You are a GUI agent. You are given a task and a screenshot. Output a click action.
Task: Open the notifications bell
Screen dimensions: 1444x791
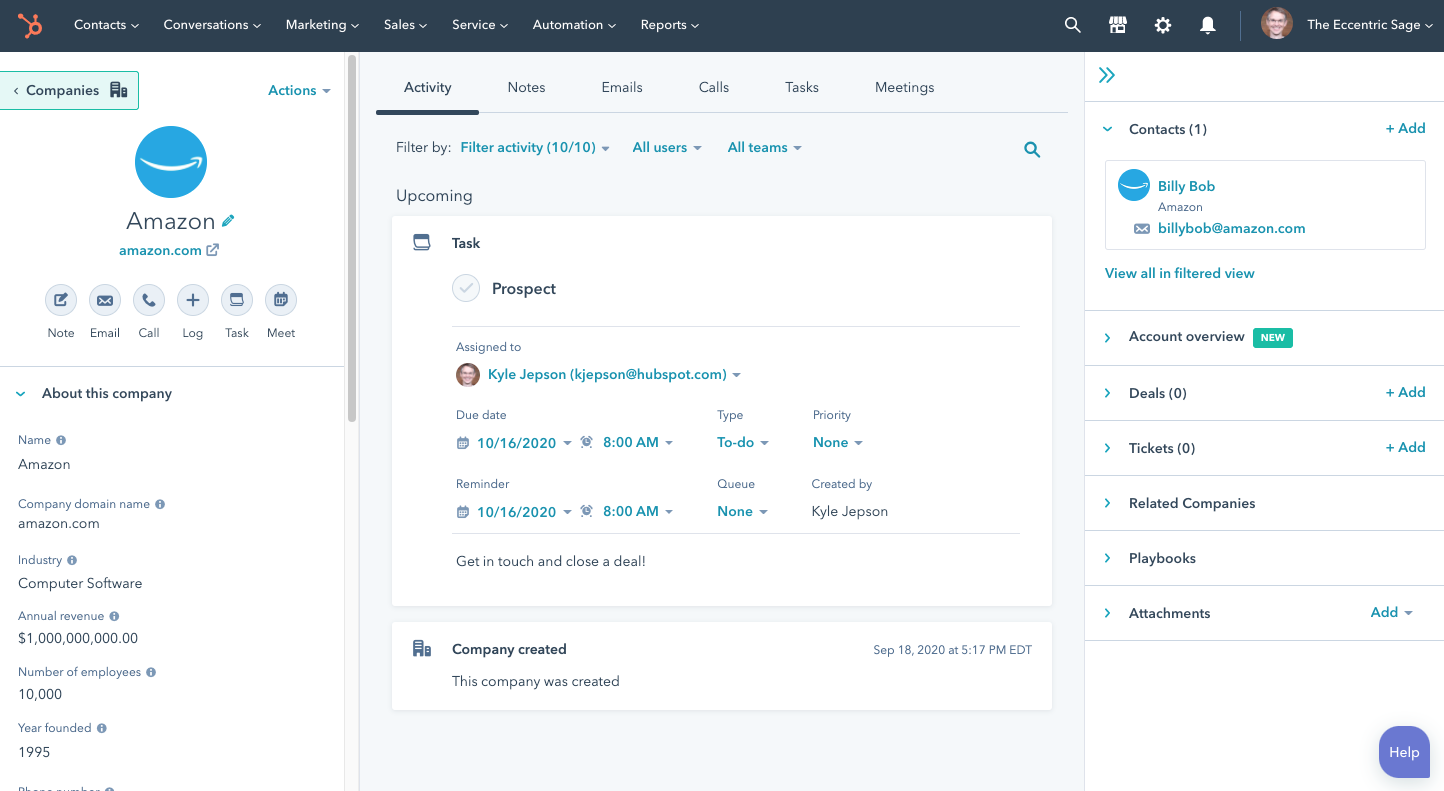pyautogui.click(x=1207, y=24)
